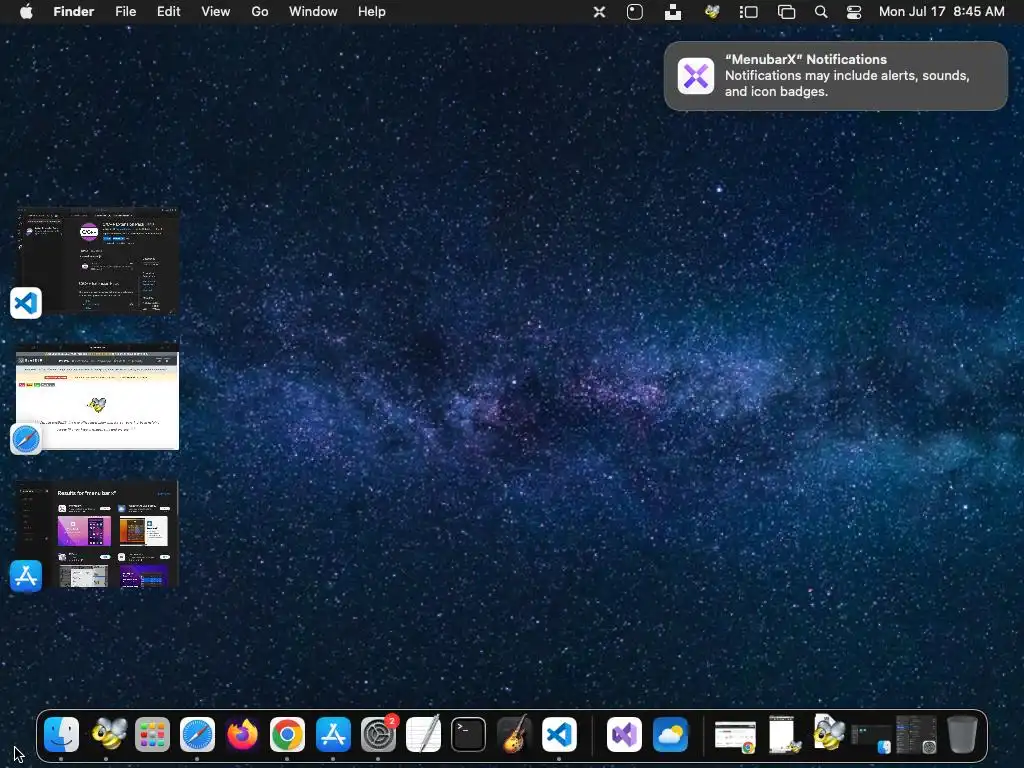Open Safari from the Dock
The image size is (1024, 768).
coord(197,735)
